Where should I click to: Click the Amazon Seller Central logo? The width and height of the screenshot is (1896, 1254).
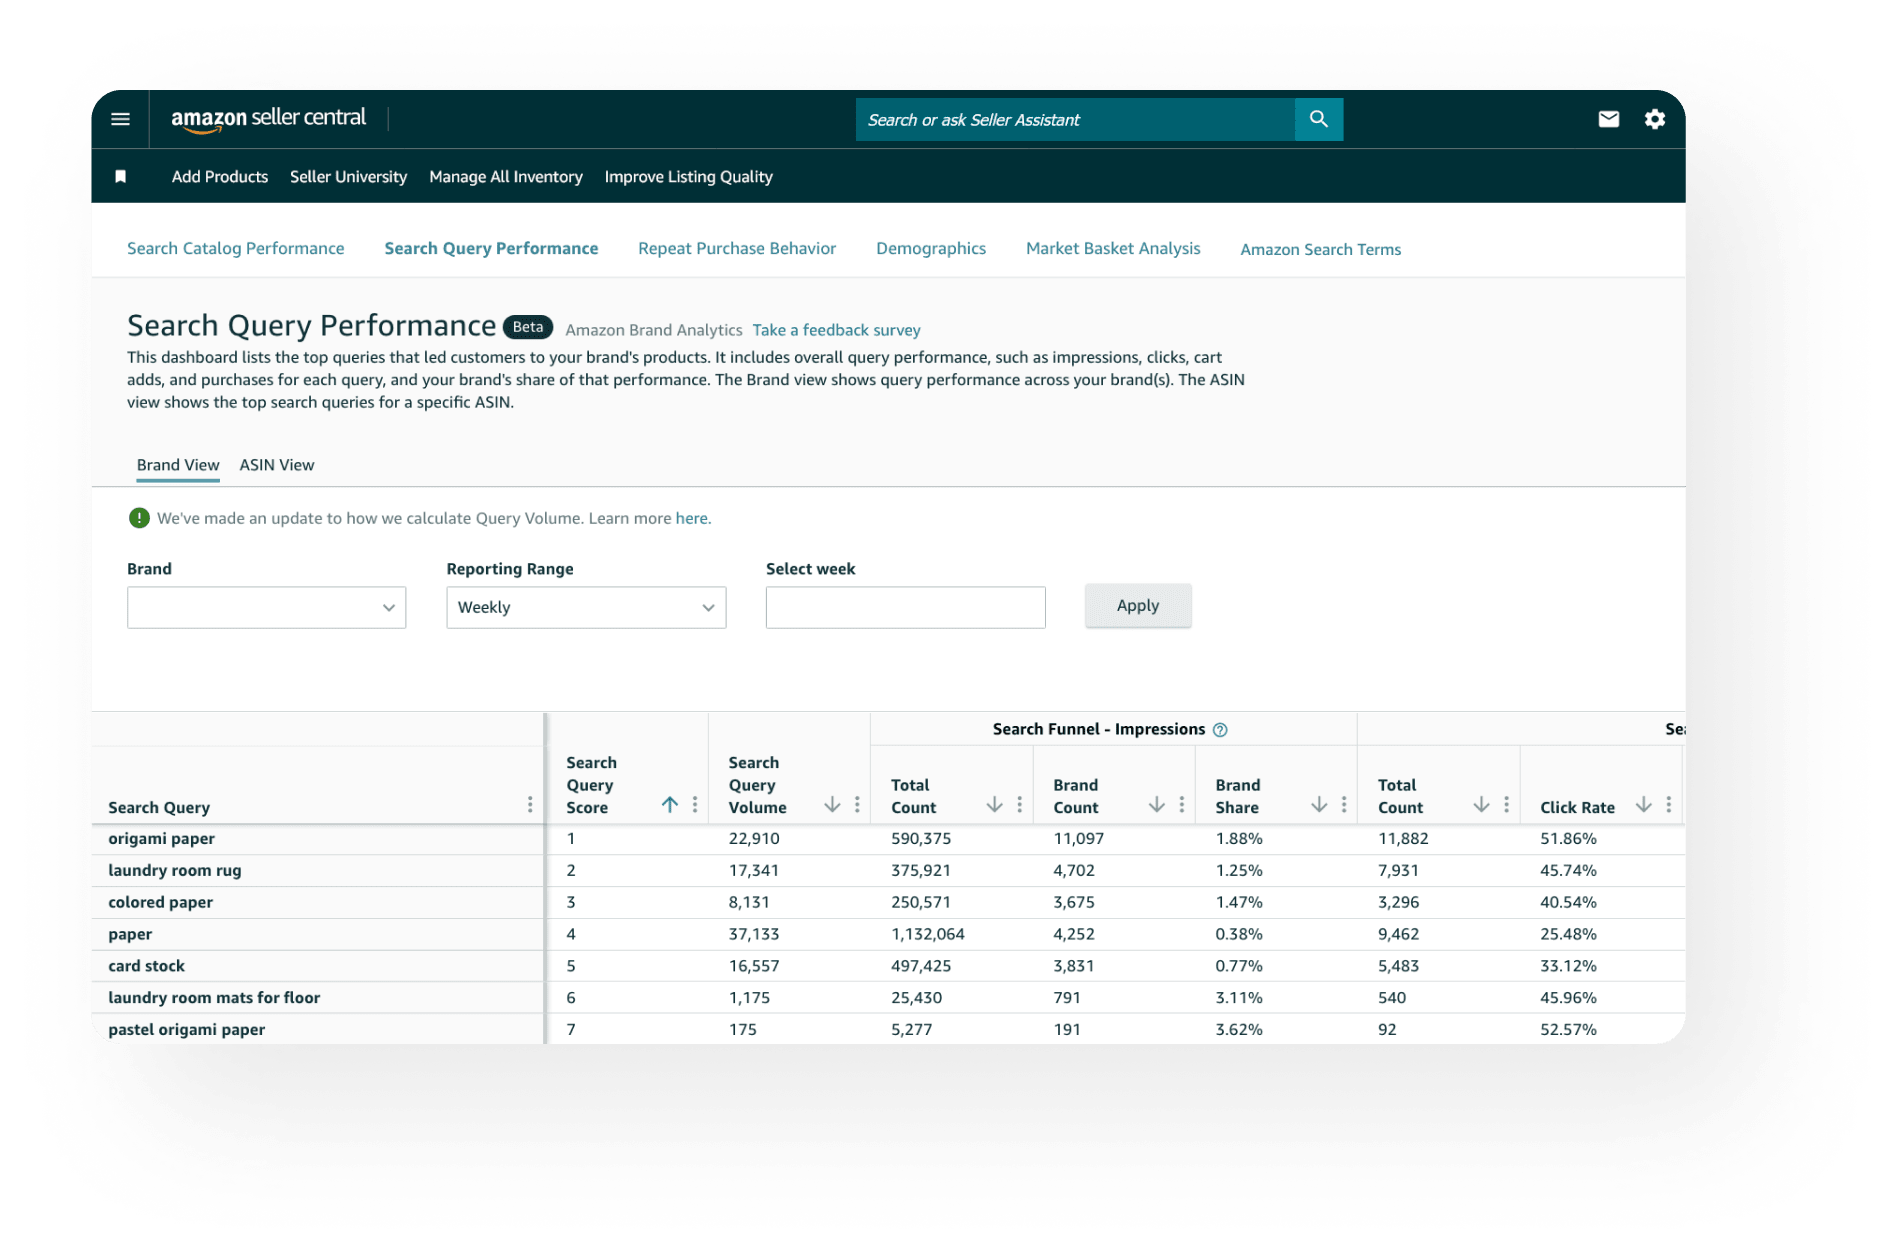(268, 119)
